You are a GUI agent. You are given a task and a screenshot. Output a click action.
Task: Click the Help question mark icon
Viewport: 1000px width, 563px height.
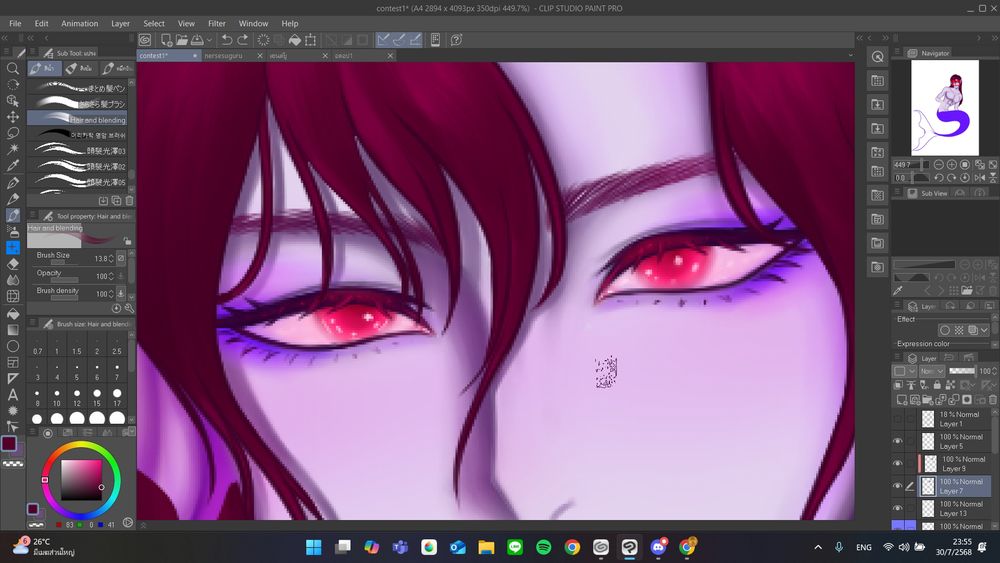(456, 40)
